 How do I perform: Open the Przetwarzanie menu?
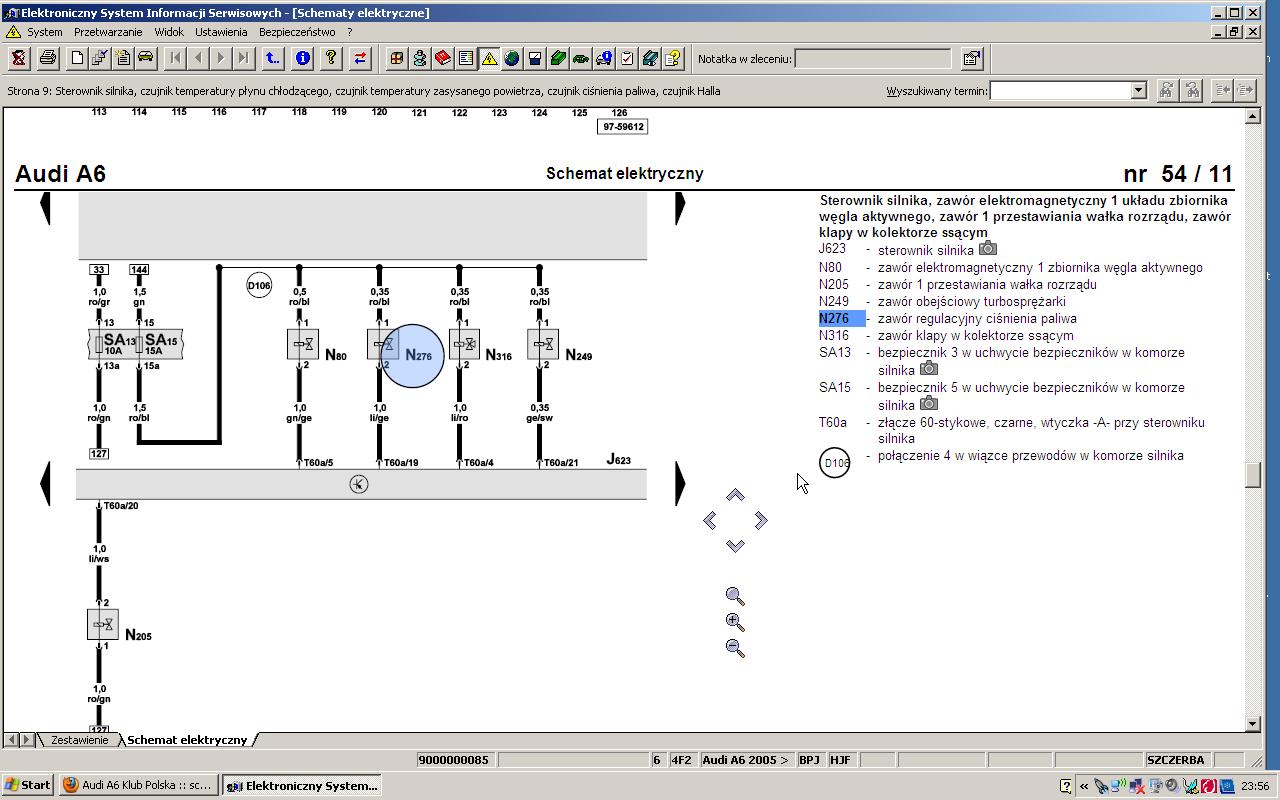click(108, 32)
